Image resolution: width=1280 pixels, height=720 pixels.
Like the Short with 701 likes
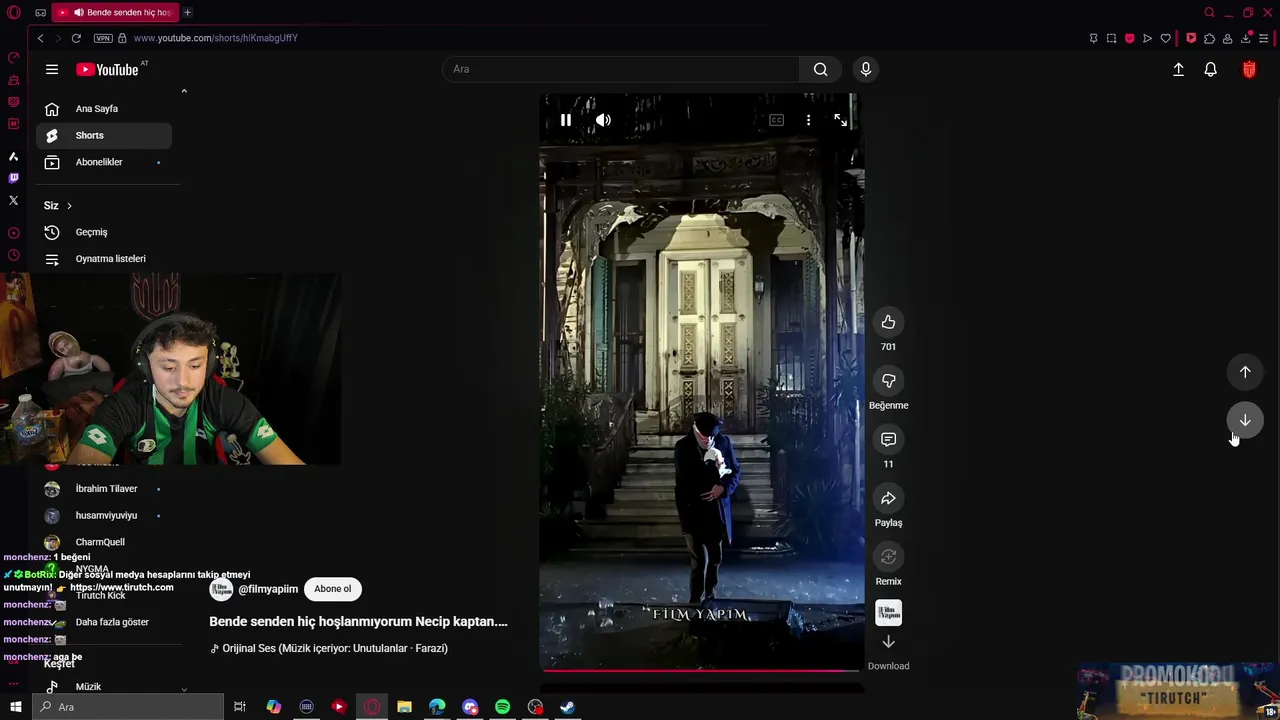click(888, 322)
